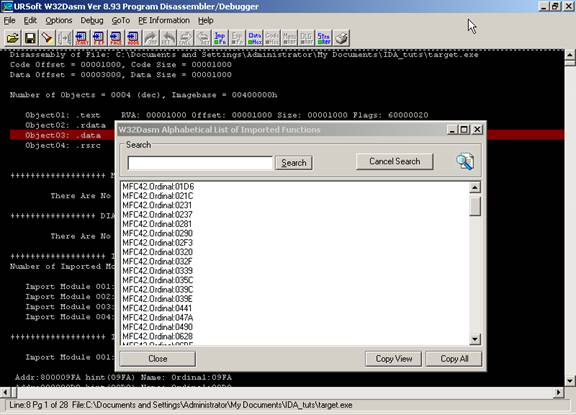This screenshot has height=415, width=576.
Task: Click the imported functions list scrollbar thumb
Action: pyautogui.click(x=475, y=206)
